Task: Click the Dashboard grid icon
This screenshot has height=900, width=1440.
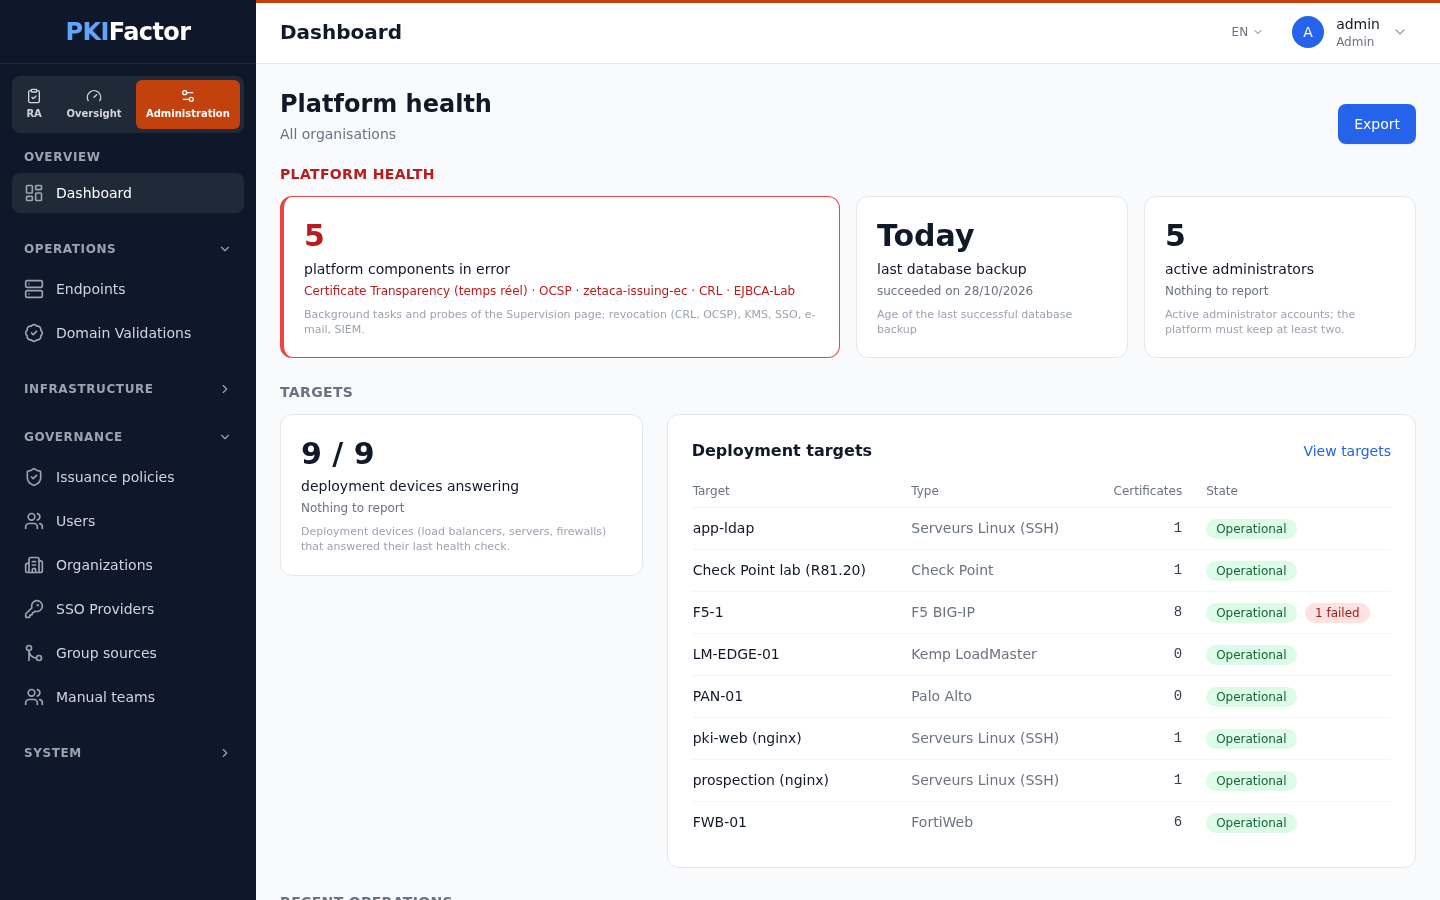Action: click(x=34, y=193)
